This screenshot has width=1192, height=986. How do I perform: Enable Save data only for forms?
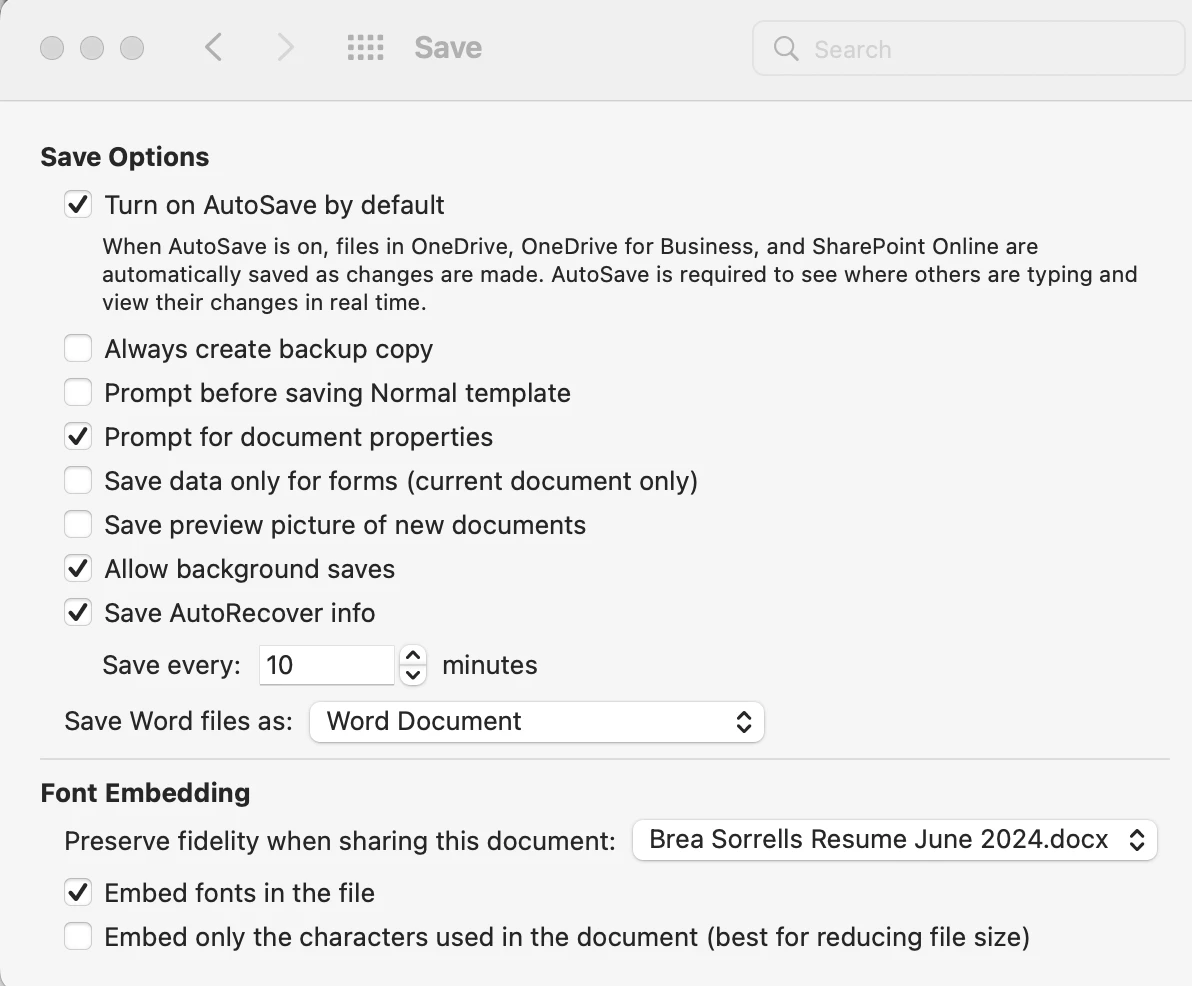click(x=78, y=480)
